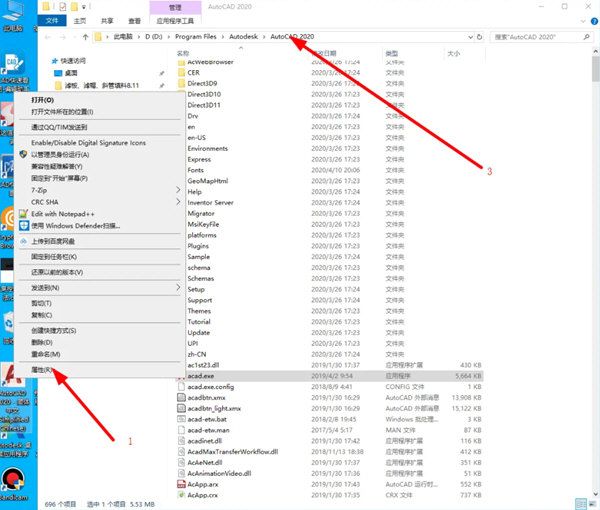Click the acad.exe.config file icon
Image resolution: width=600 pixels, height=510 pixels.
(x=181, y=386)
